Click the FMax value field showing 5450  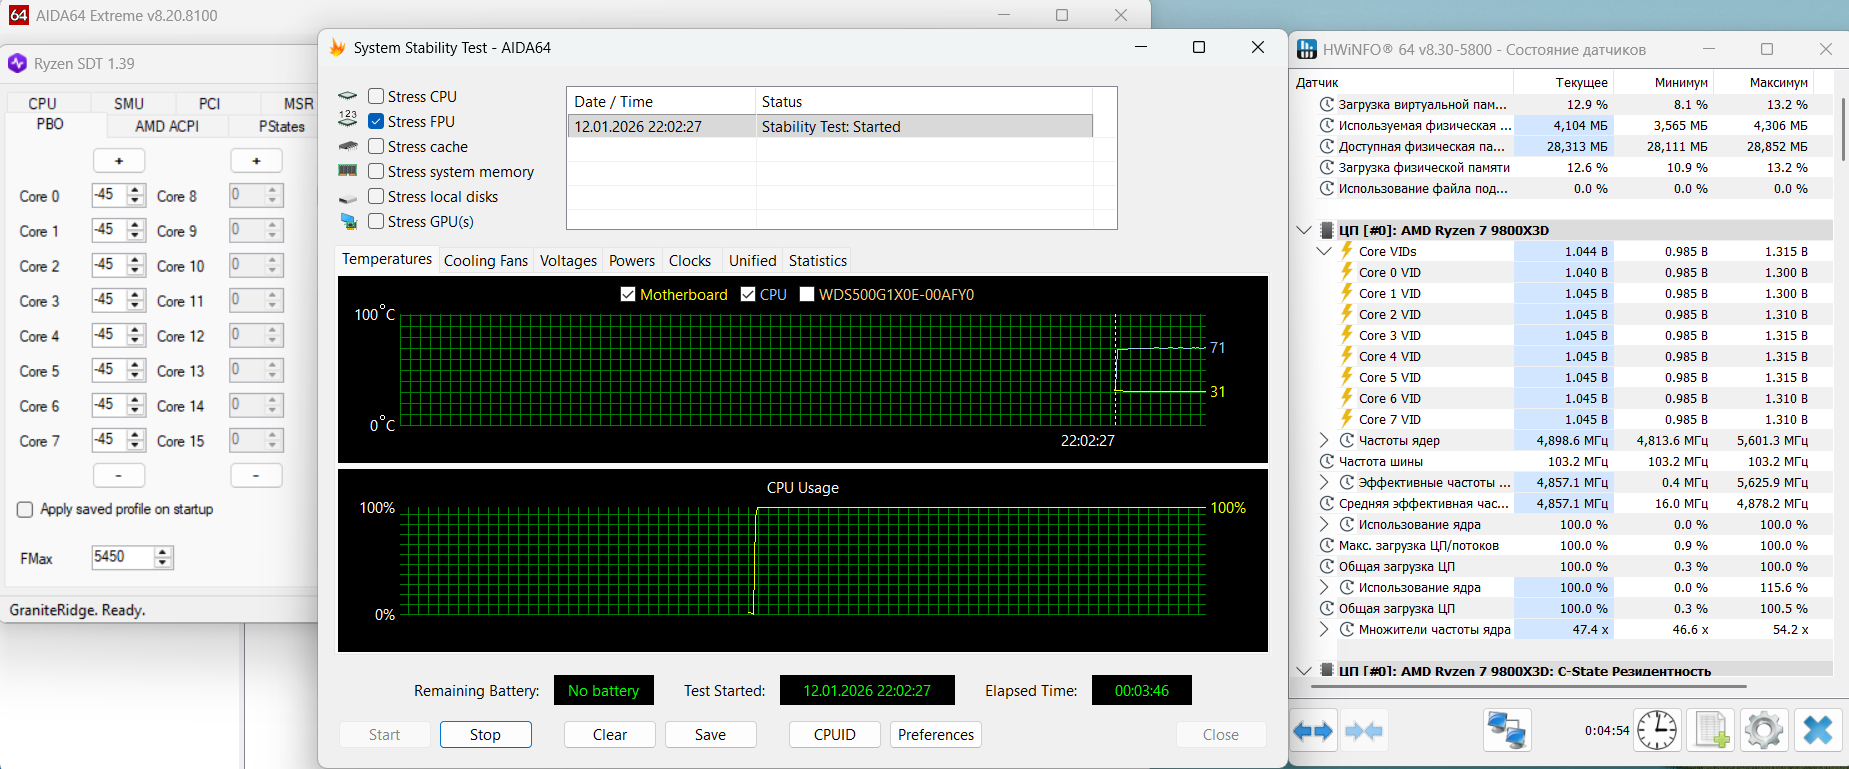click(122, 557)
